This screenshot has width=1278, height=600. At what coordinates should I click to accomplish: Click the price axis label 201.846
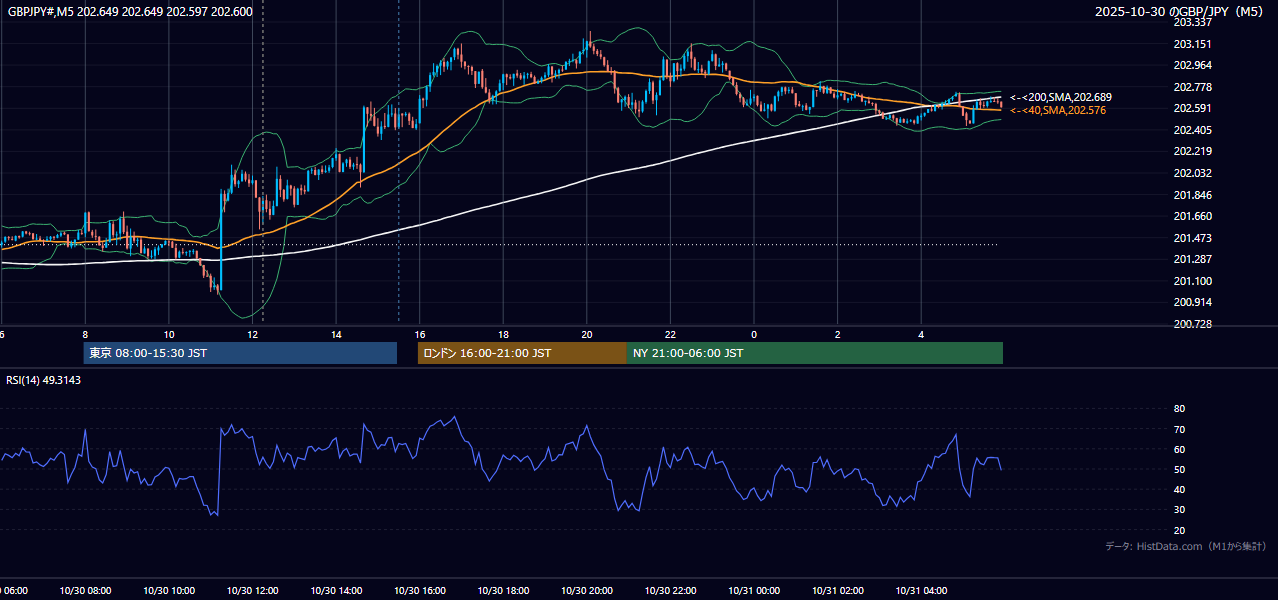(x=1192, y=195)
